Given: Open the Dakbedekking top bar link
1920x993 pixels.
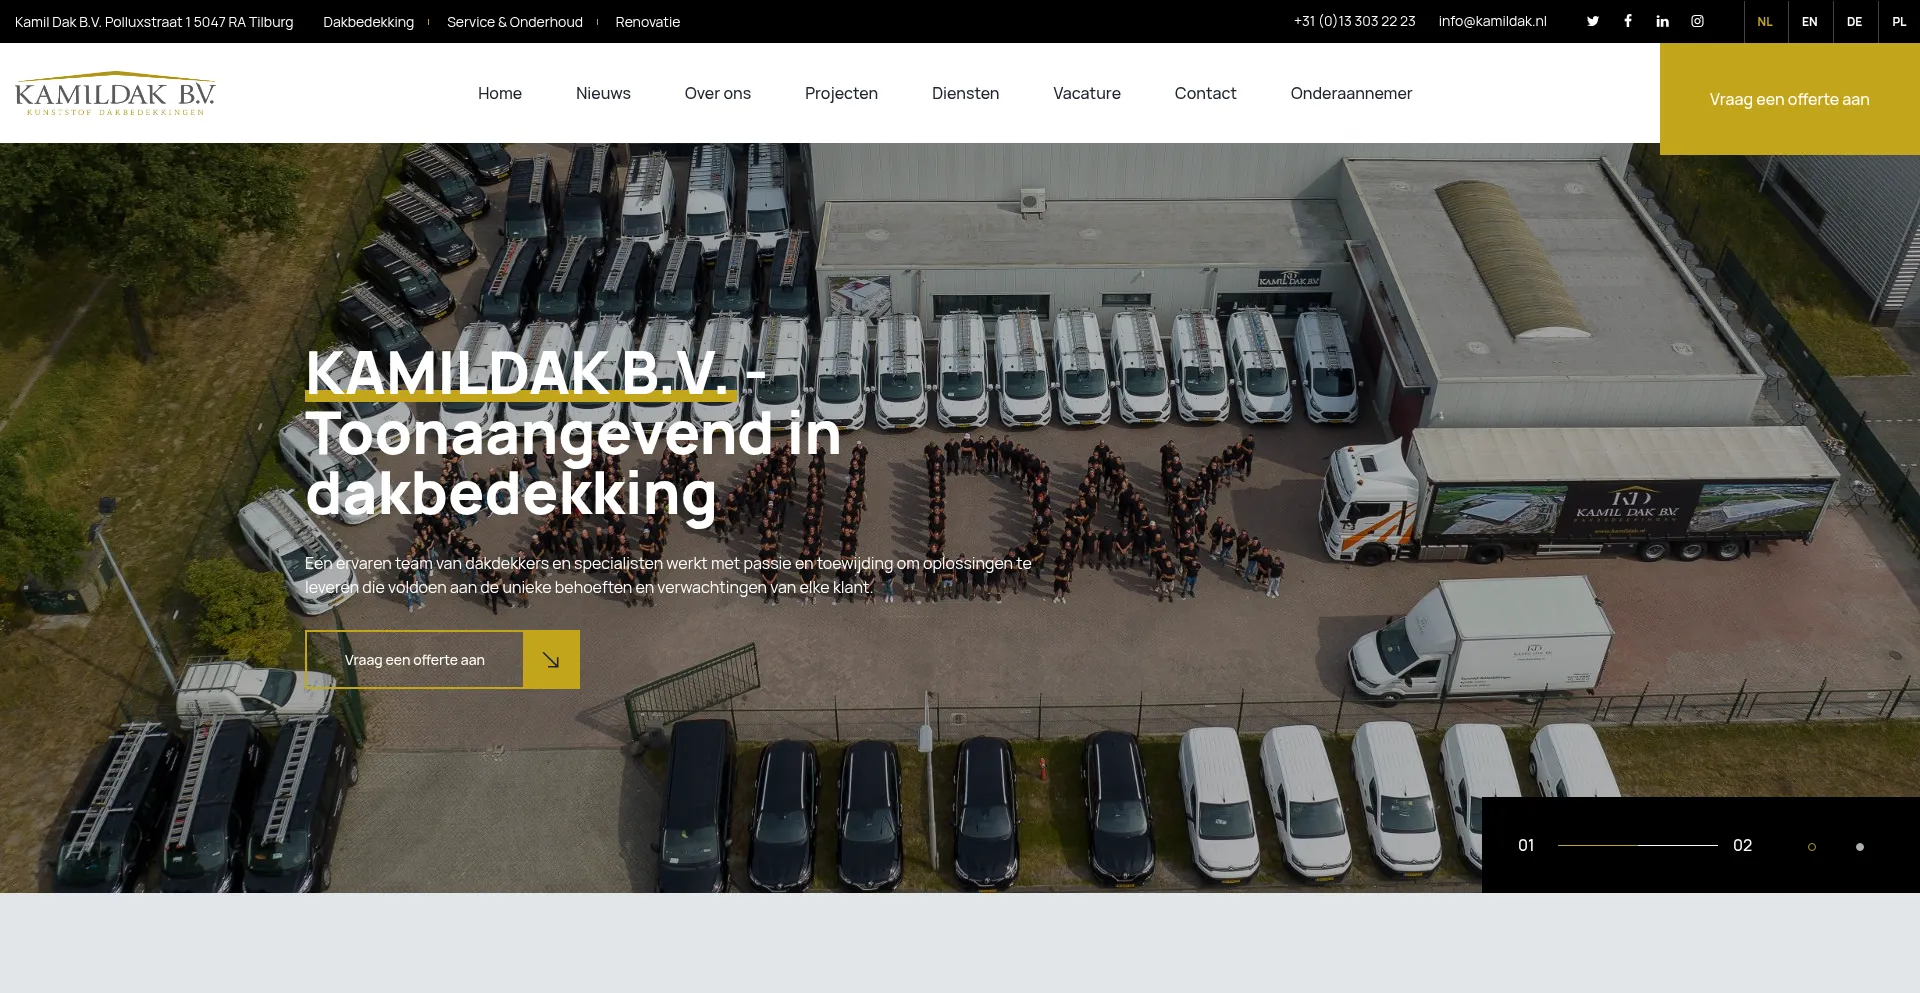Looking at the screenshot, I should (x=368, y=22).
